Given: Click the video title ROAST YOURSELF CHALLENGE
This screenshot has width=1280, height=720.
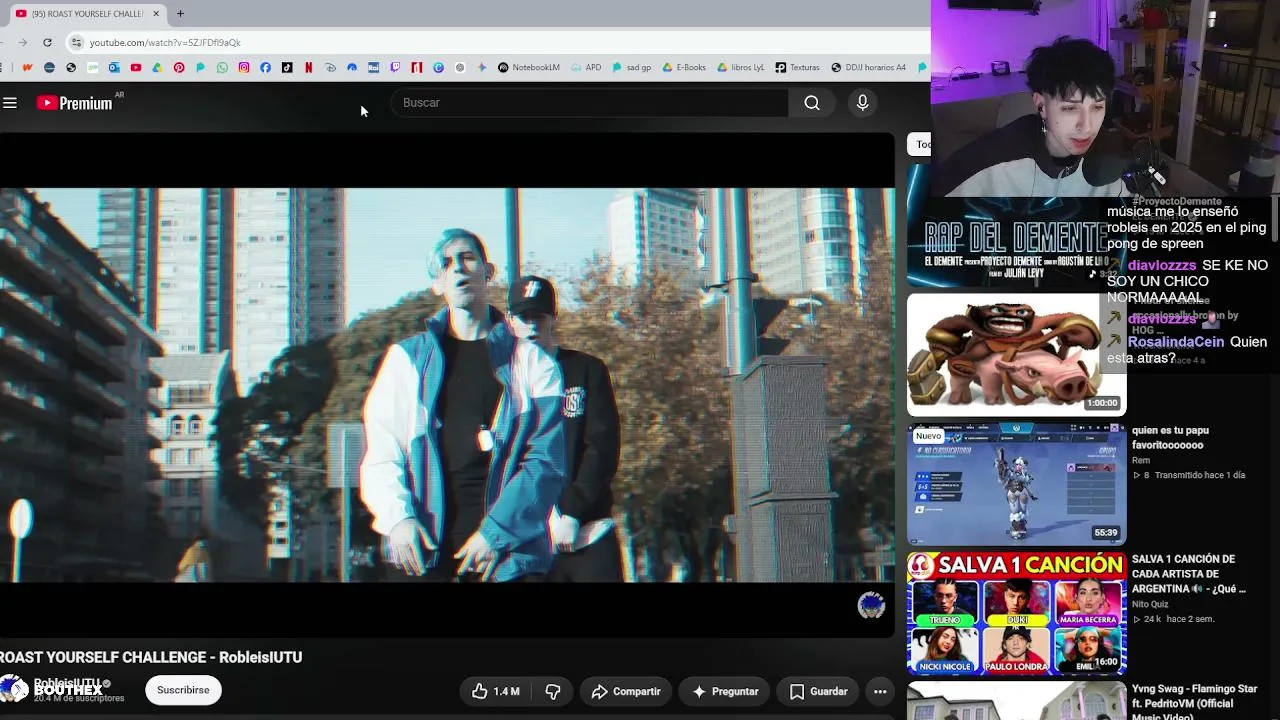Looking at the screenshot, I should click(x=151, y=657).
